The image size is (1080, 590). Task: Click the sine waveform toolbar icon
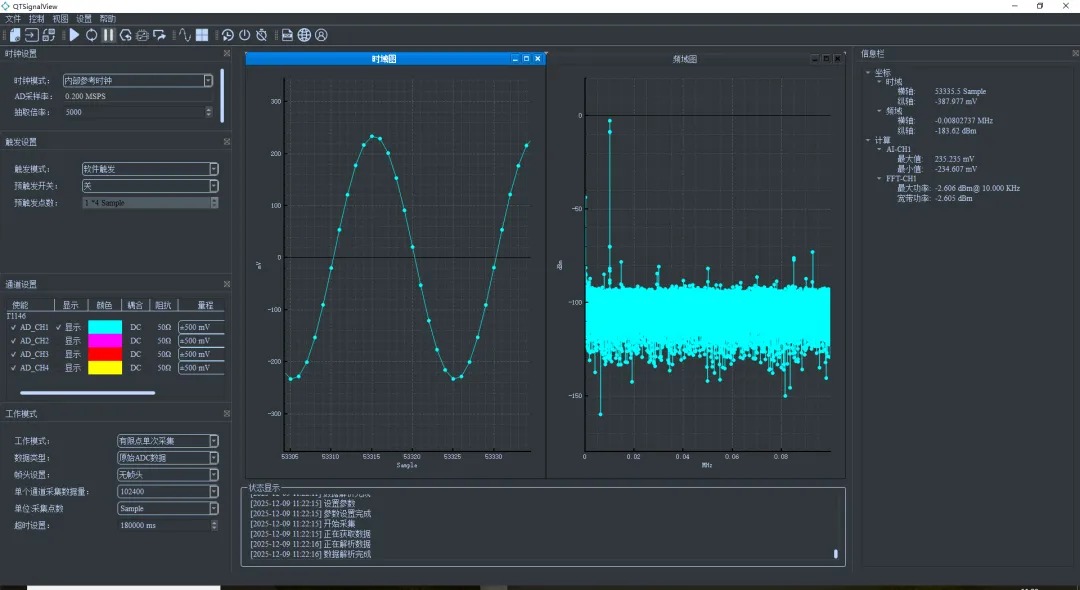184,35
